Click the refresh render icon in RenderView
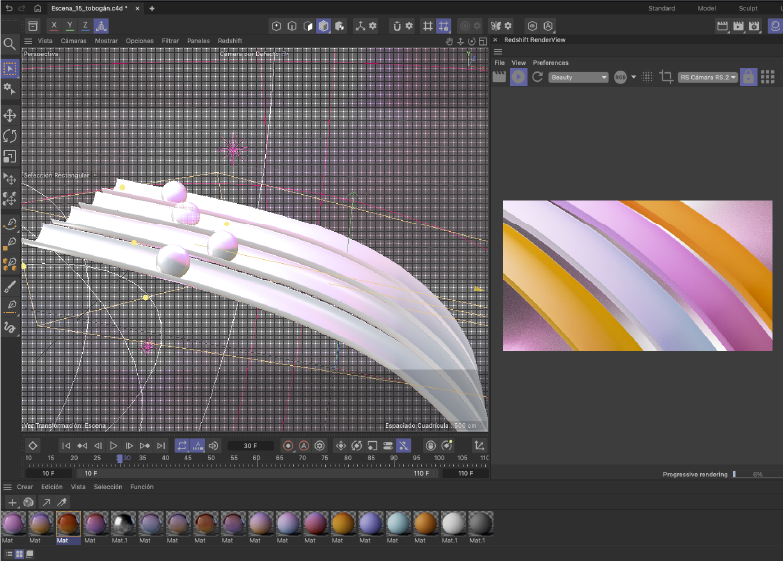Screen dimensions: 784x562 (x=537, y=77)
